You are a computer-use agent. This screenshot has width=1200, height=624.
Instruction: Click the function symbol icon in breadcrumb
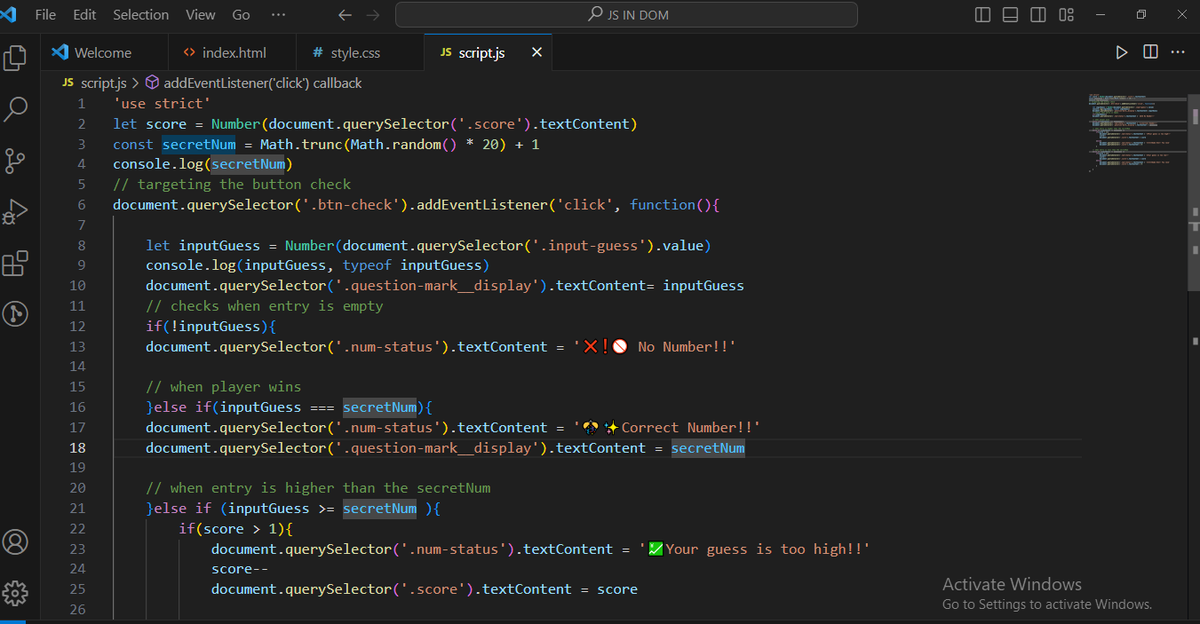pos(153,83)
